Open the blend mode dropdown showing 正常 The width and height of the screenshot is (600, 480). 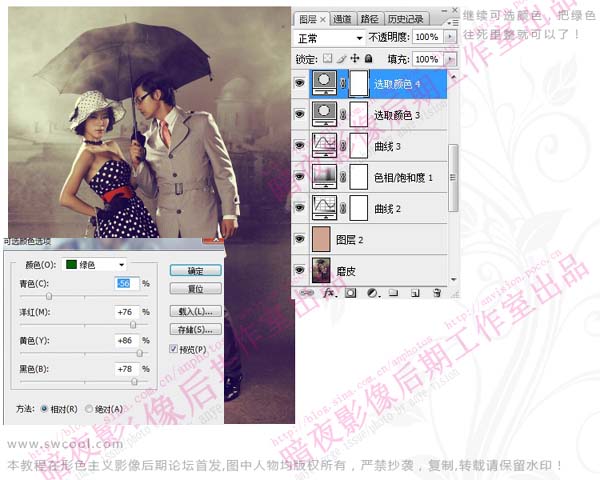click(x=331, y=36)
